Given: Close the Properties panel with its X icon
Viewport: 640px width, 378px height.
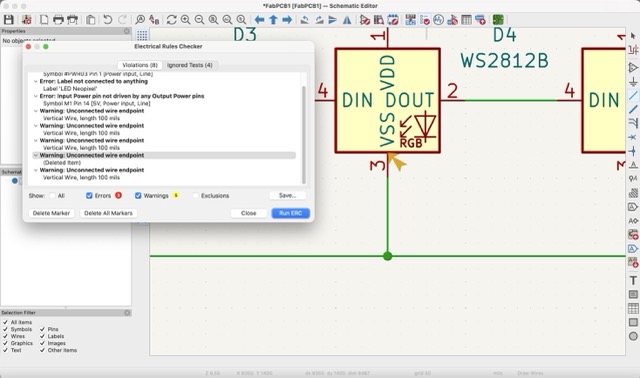Looking at the screenshot, I should click(127, 31).
